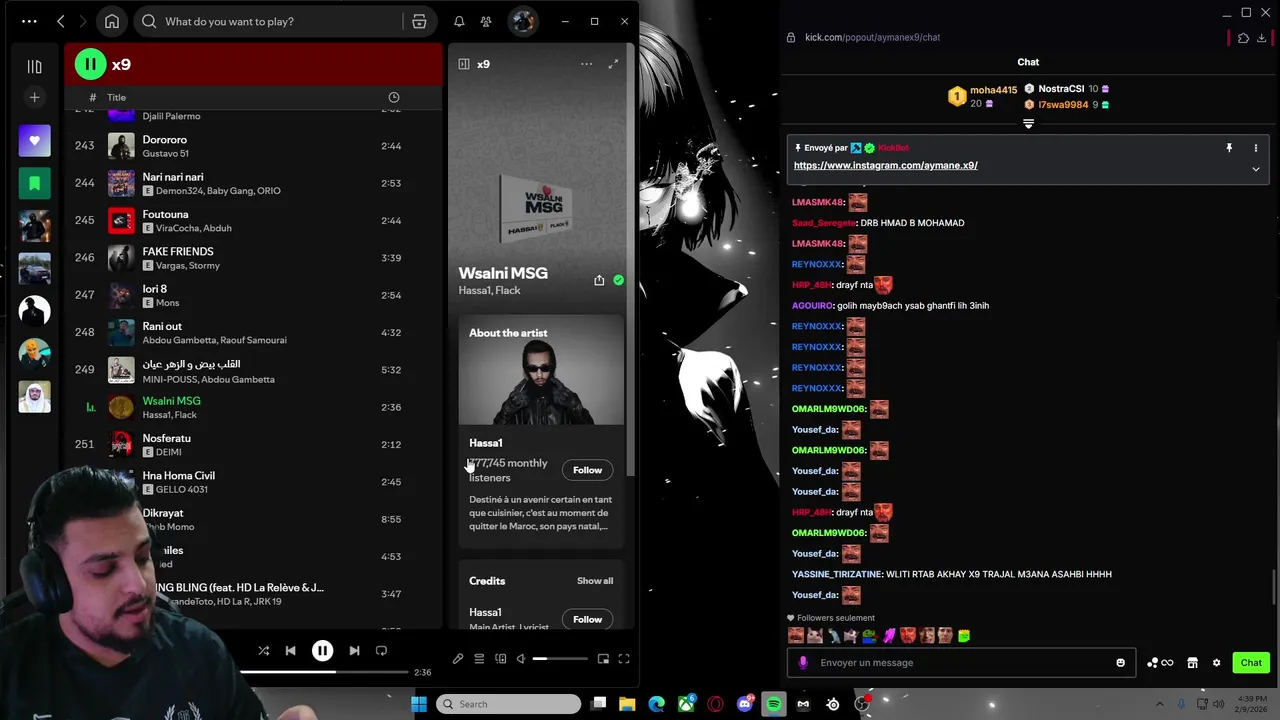Open Spotify notifications bell

pyautogui.click(x=459, y=21)
